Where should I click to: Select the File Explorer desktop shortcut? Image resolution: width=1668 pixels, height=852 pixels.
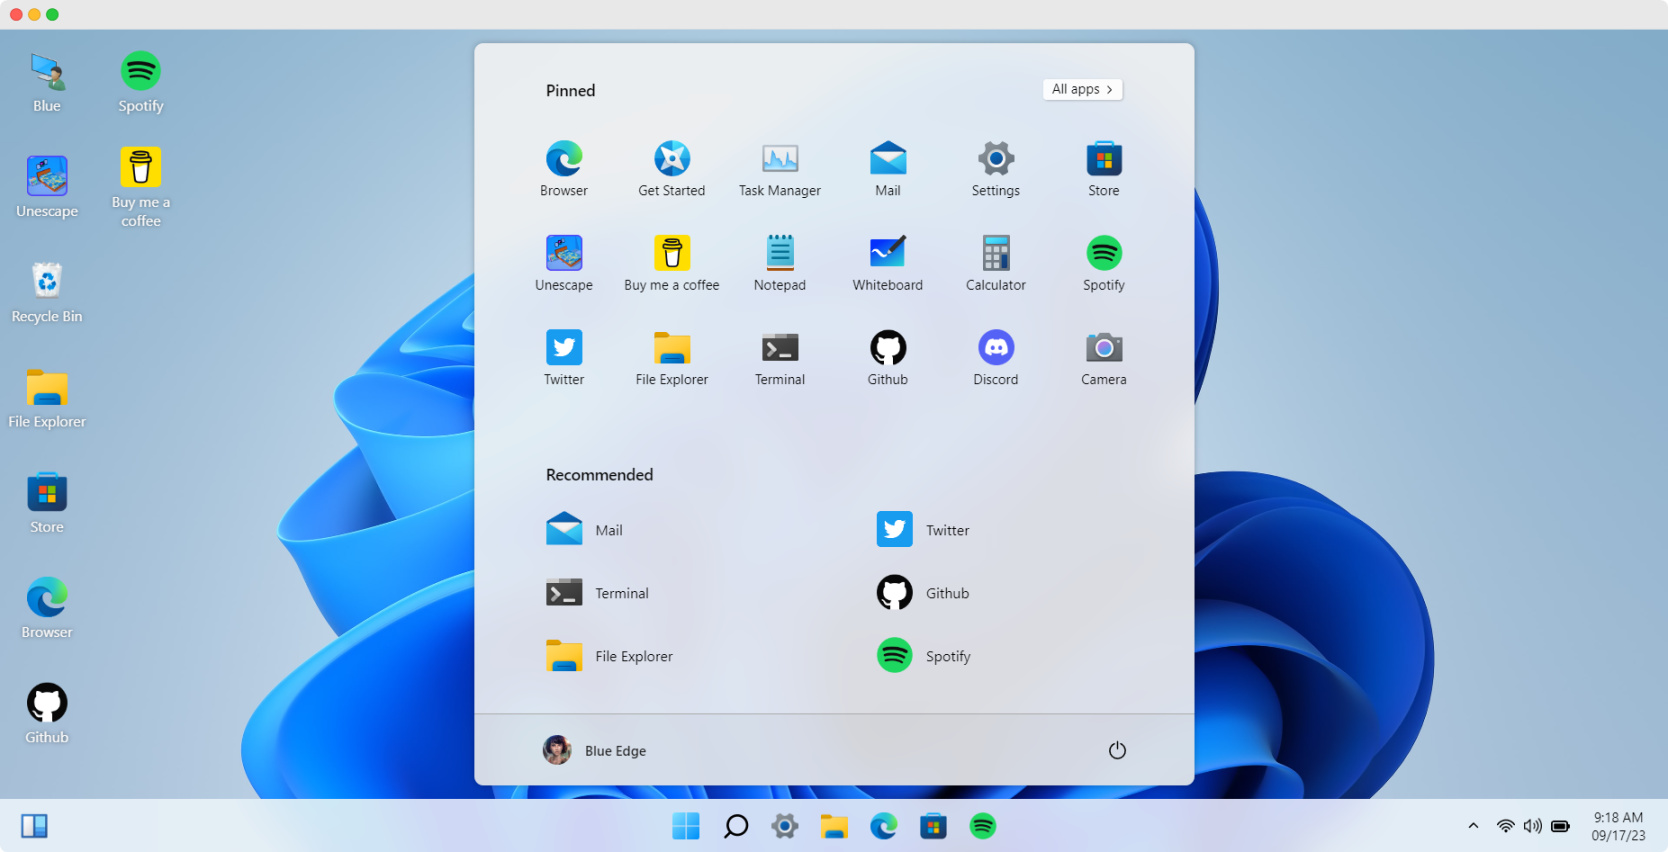47,398
